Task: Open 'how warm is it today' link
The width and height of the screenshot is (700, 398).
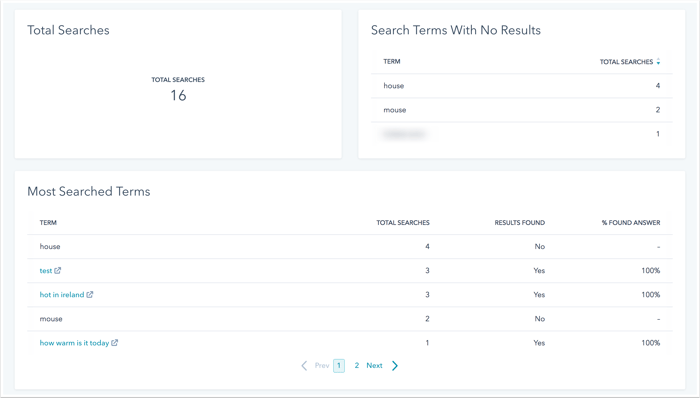Action: tap(75, 343)
